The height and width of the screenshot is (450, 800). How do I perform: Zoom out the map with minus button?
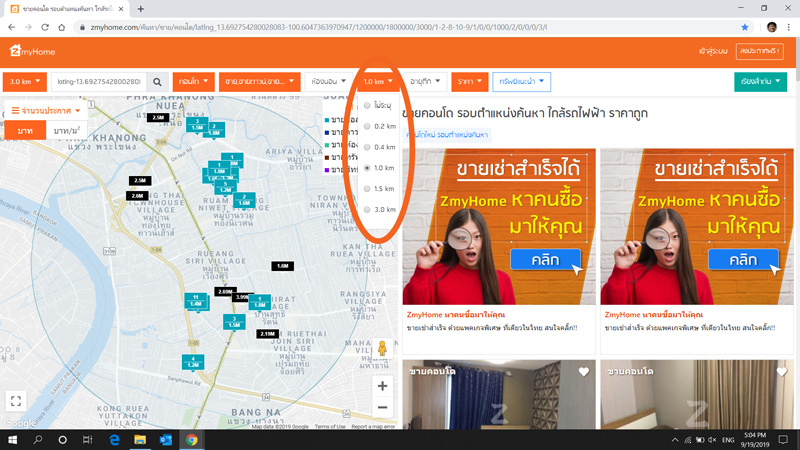(382, 408)
